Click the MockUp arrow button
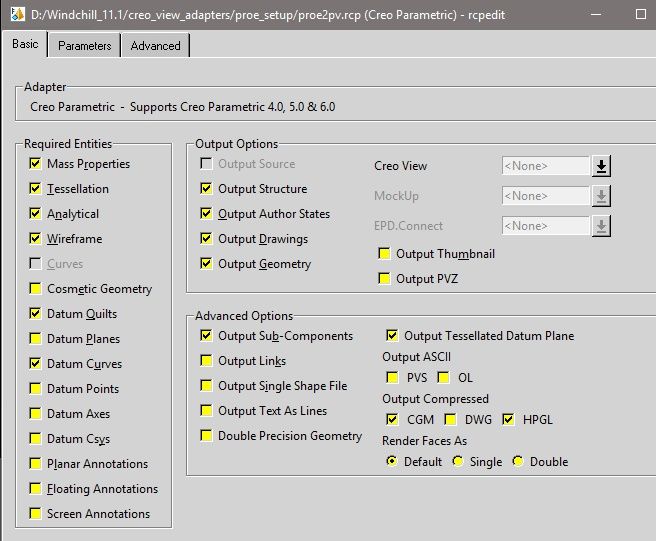 [x=601, y=196]
